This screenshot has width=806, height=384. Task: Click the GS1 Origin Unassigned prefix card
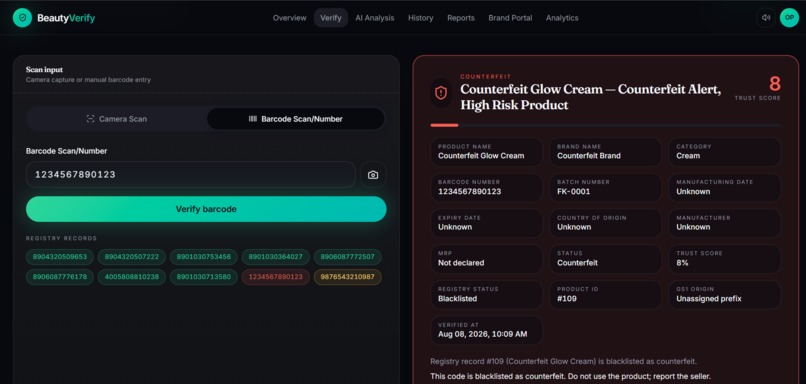click(725, 295)
